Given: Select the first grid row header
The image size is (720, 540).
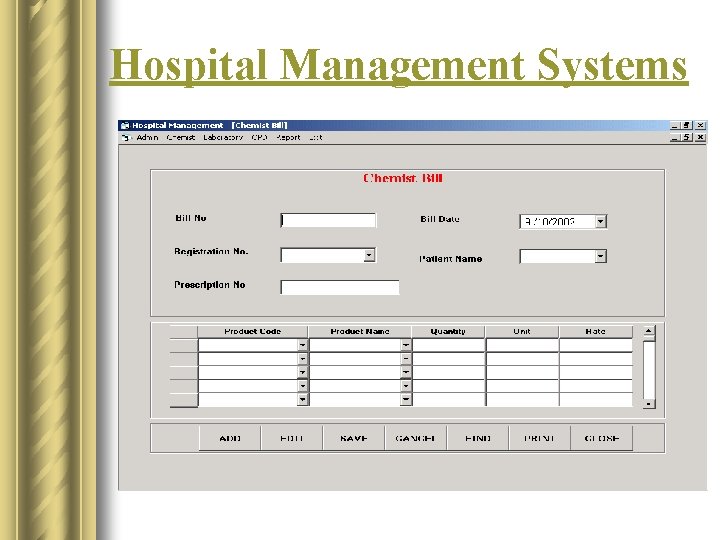Looking at the screenshot, I should 184,345.
